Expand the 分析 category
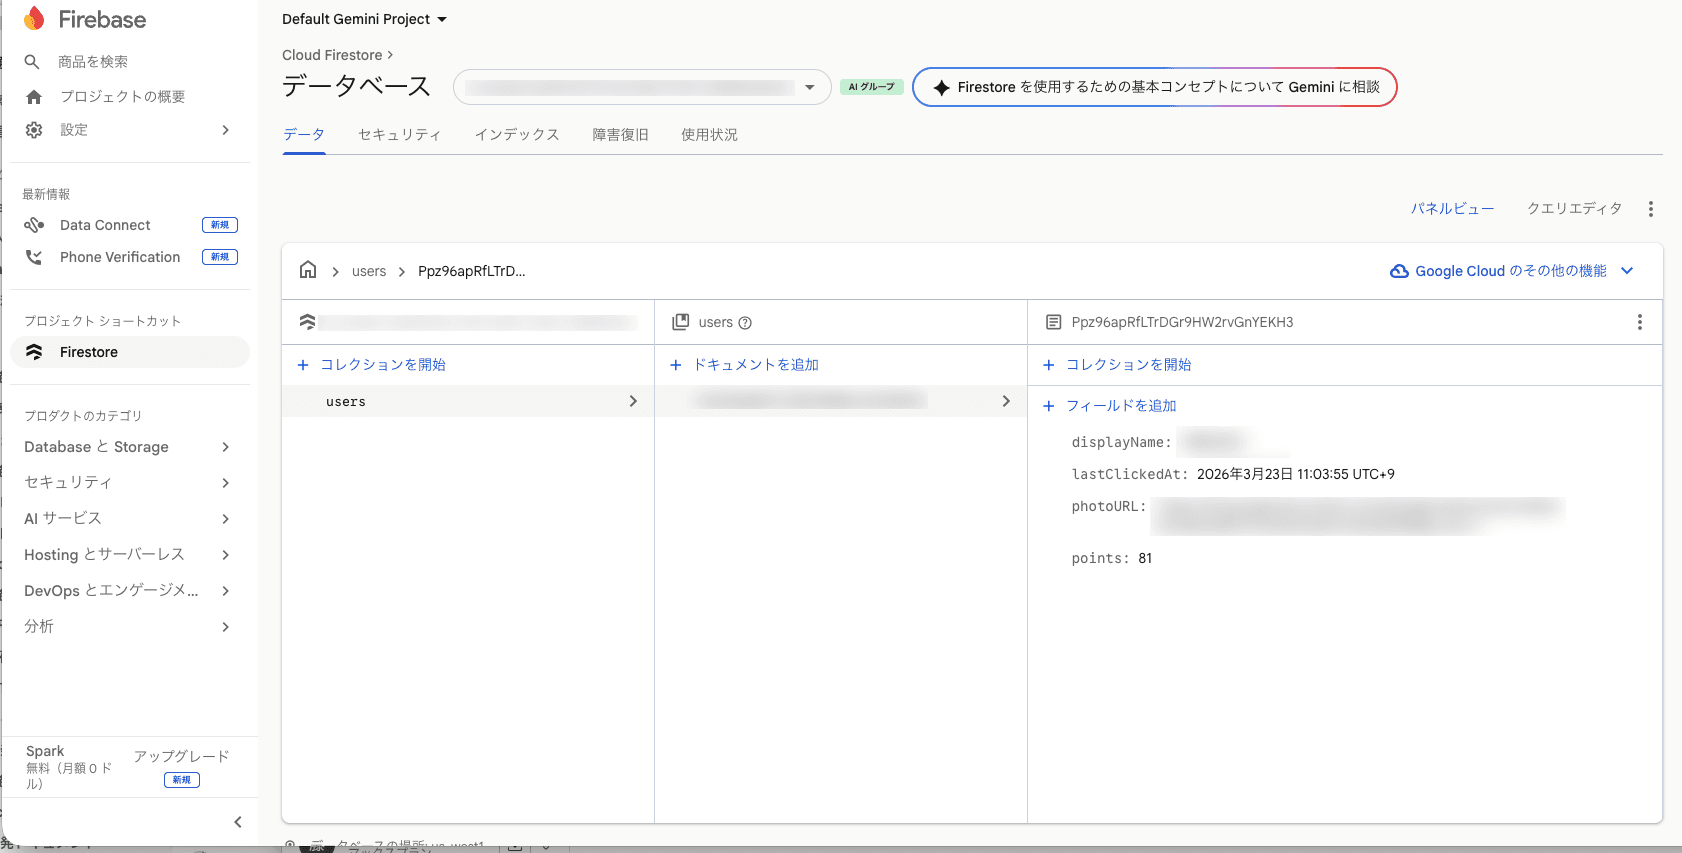 pyautogui.click(x=226, y=627)
